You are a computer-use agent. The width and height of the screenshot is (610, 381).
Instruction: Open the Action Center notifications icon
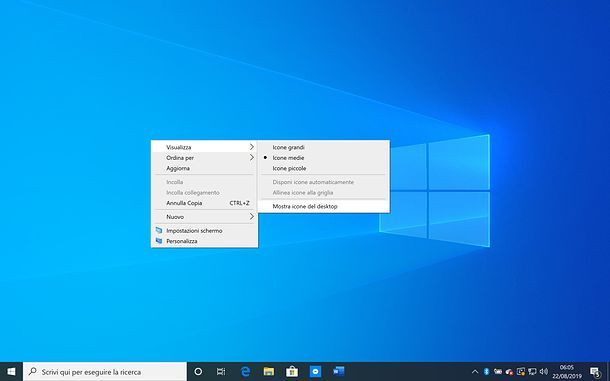[x=595, y=372]
